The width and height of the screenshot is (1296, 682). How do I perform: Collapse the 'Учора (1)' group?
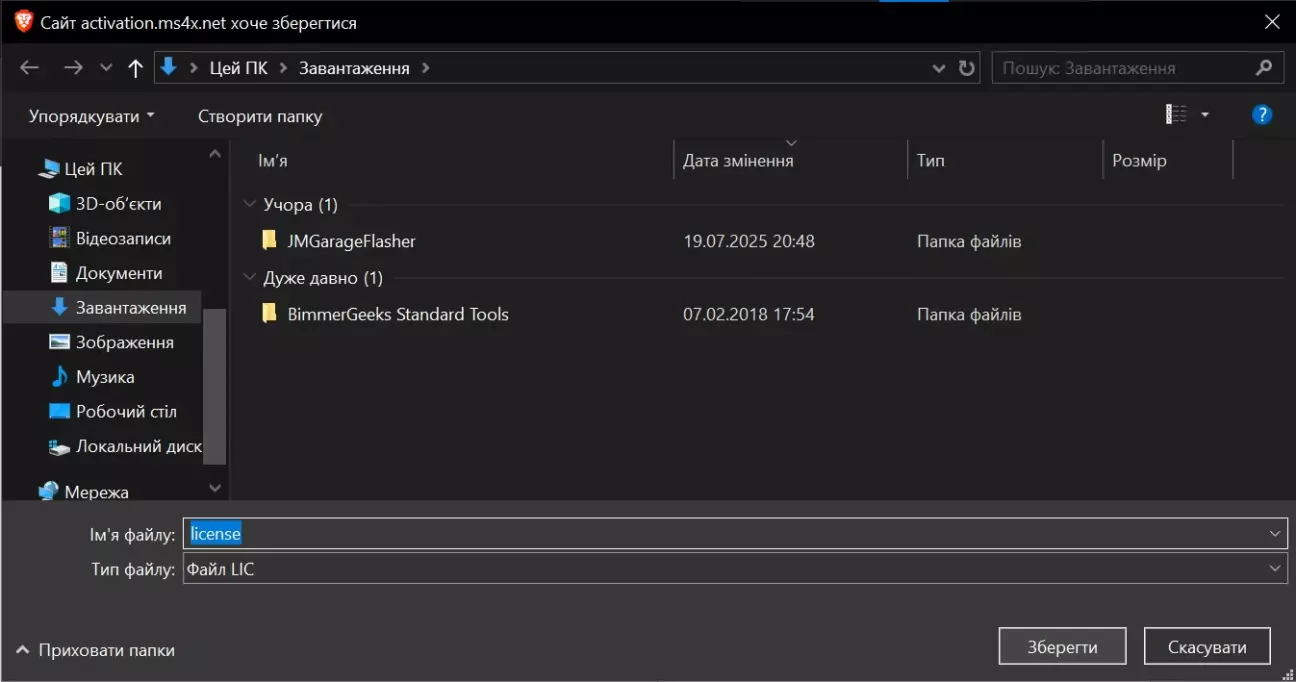click(x=249, y=205)
